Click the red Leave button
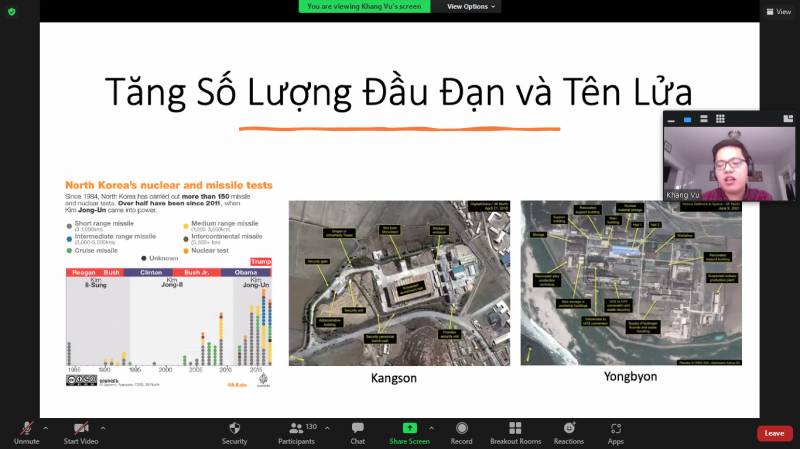This screenshot has width=800, height=449. point(774,433)
